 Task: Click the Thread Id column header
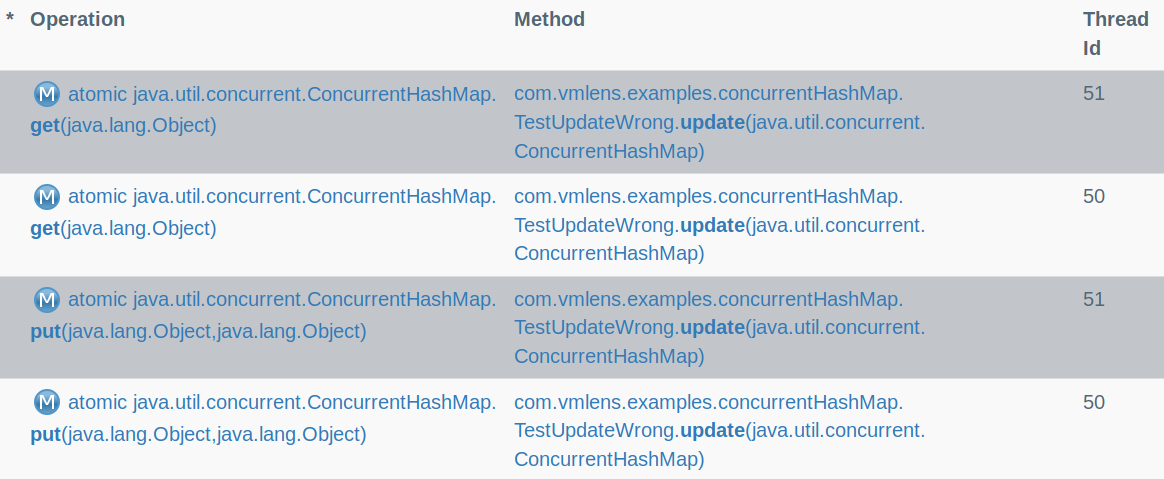pos(1116,33)
